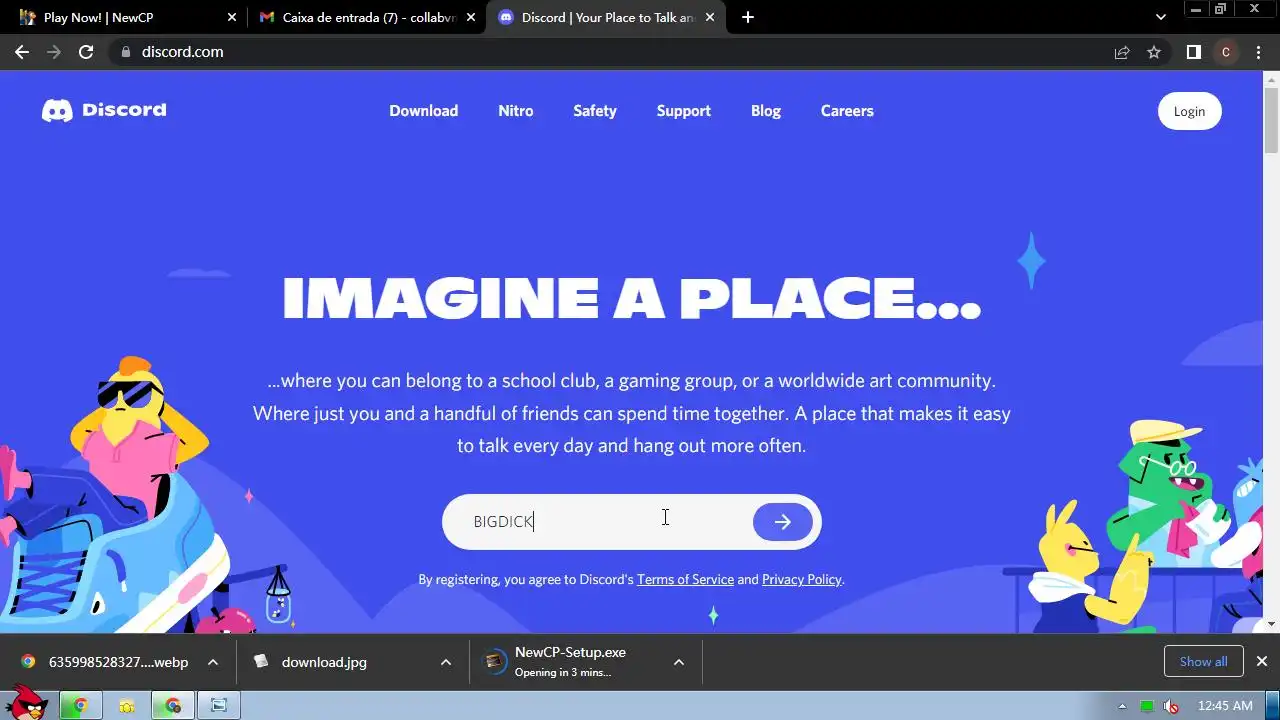This screenshot has height=720, width=1280.
Task: Open the first Chrome taskbar icon
Action: (80, 705)
